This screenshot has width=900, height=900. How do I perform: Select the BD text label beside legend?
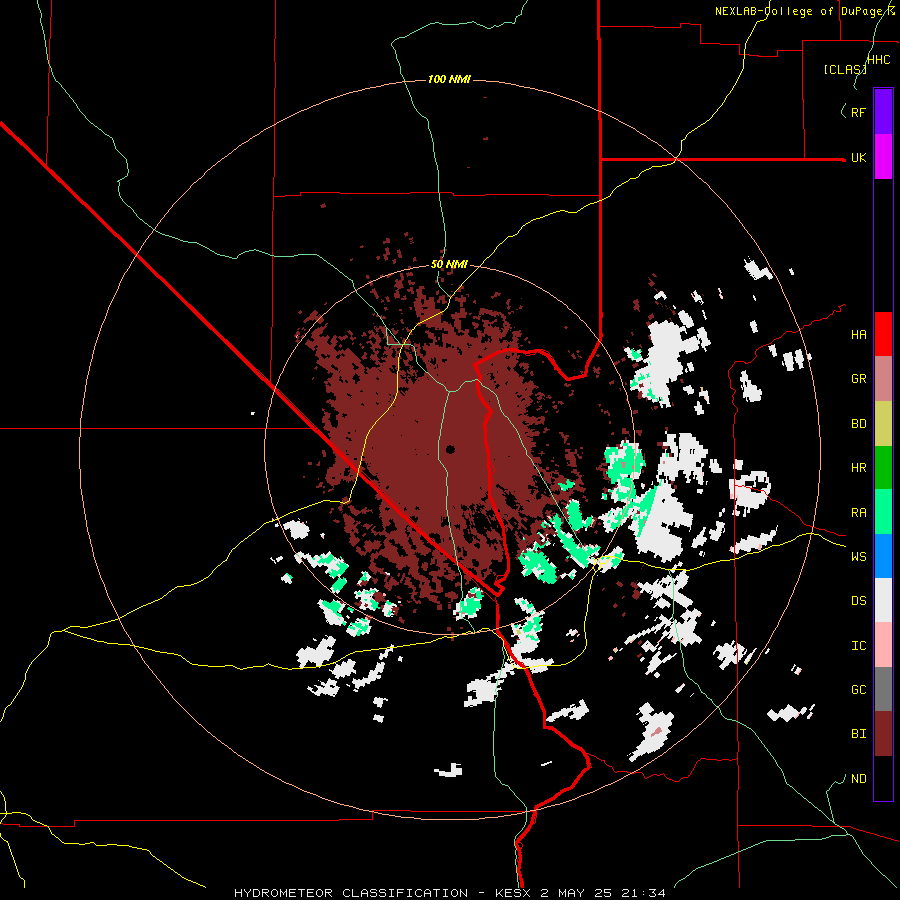(859, 424)
